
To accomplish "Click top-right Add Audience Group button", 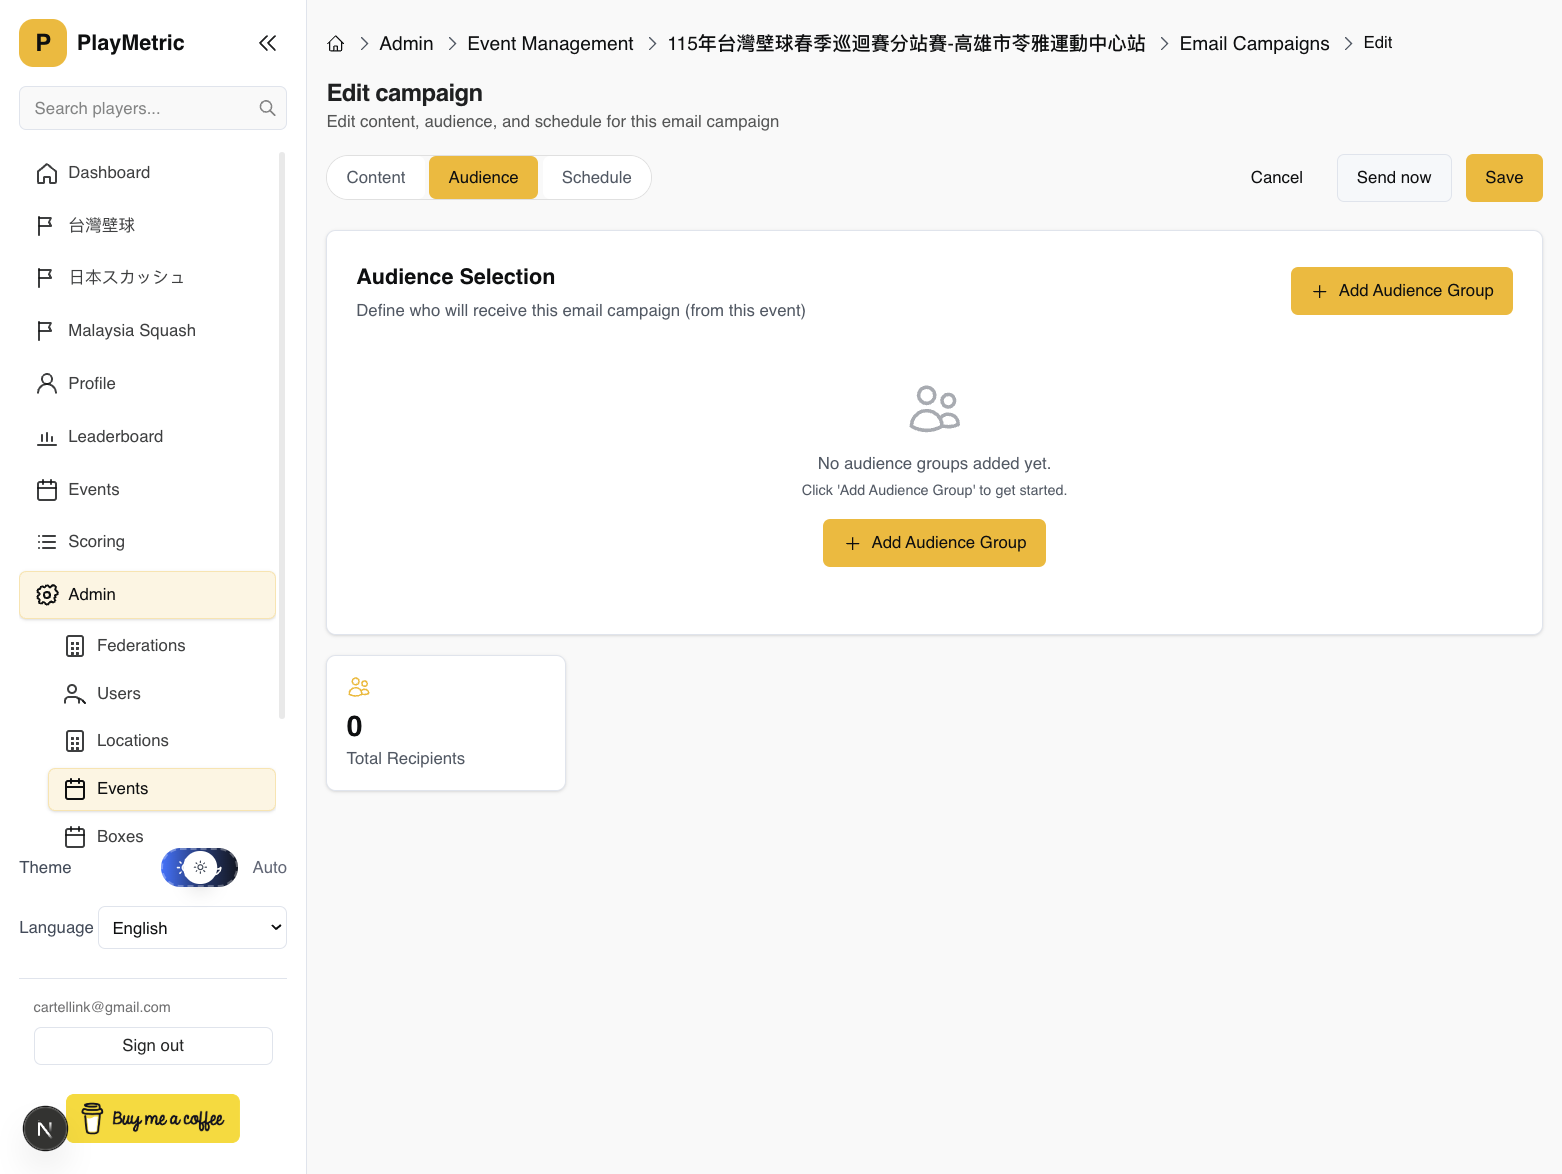I will click(x=1401, y=291).
